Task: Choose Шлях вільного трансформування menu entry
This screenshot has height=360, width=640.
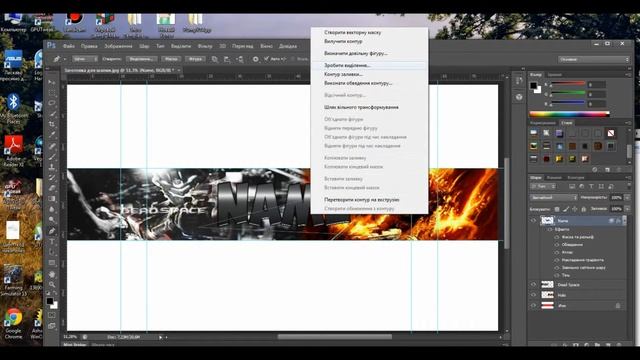Action: coord(361,107)
